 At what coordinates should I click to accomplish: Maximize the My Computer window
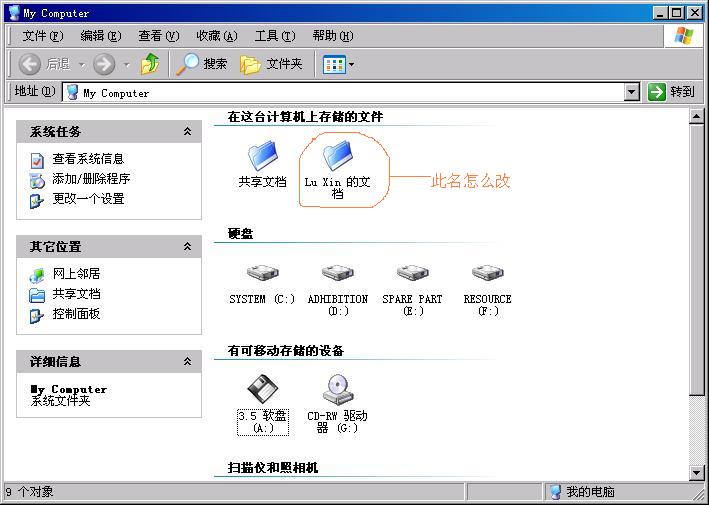coord(677,13)
